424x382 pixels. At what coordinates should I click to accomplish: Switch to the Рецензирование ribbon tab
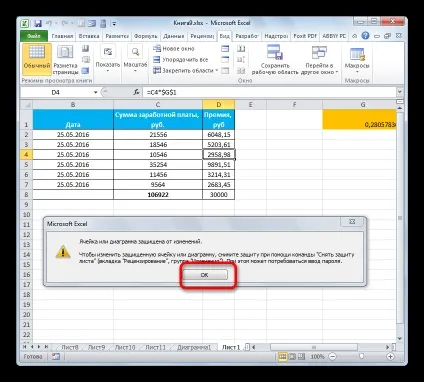point(202,36)
